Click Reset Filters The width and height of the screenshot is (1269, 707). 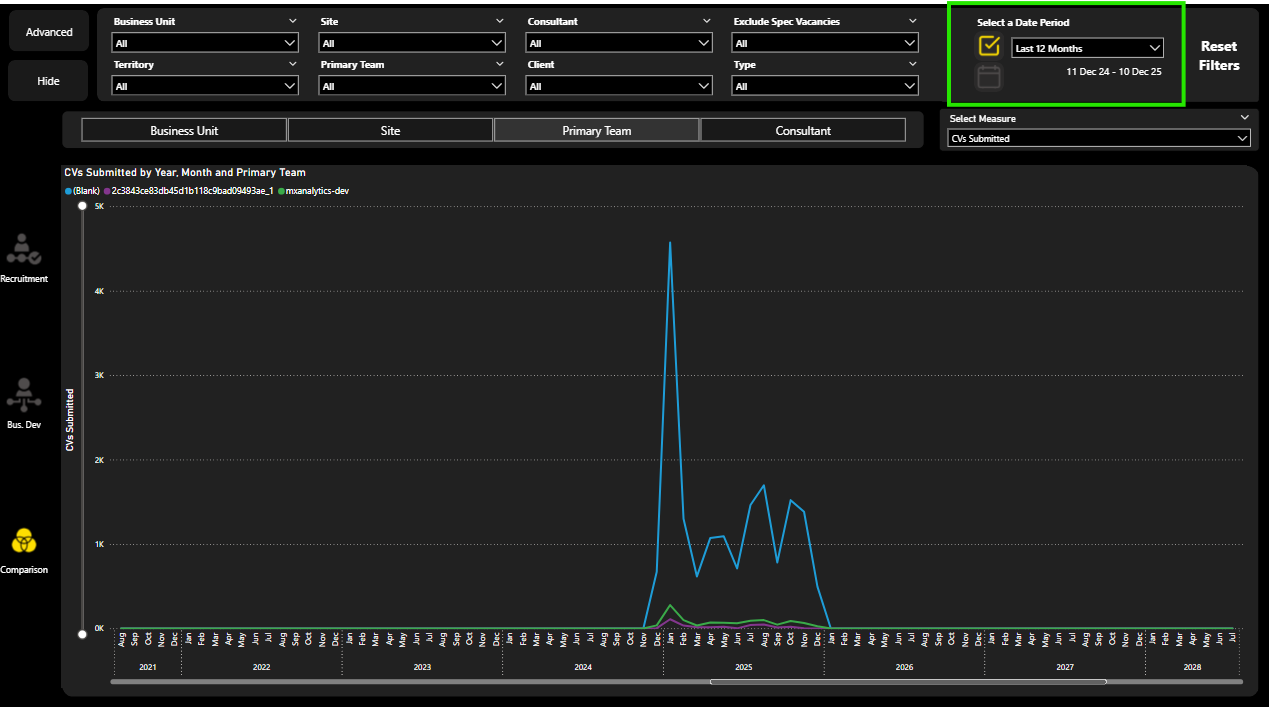point(1219,56)
